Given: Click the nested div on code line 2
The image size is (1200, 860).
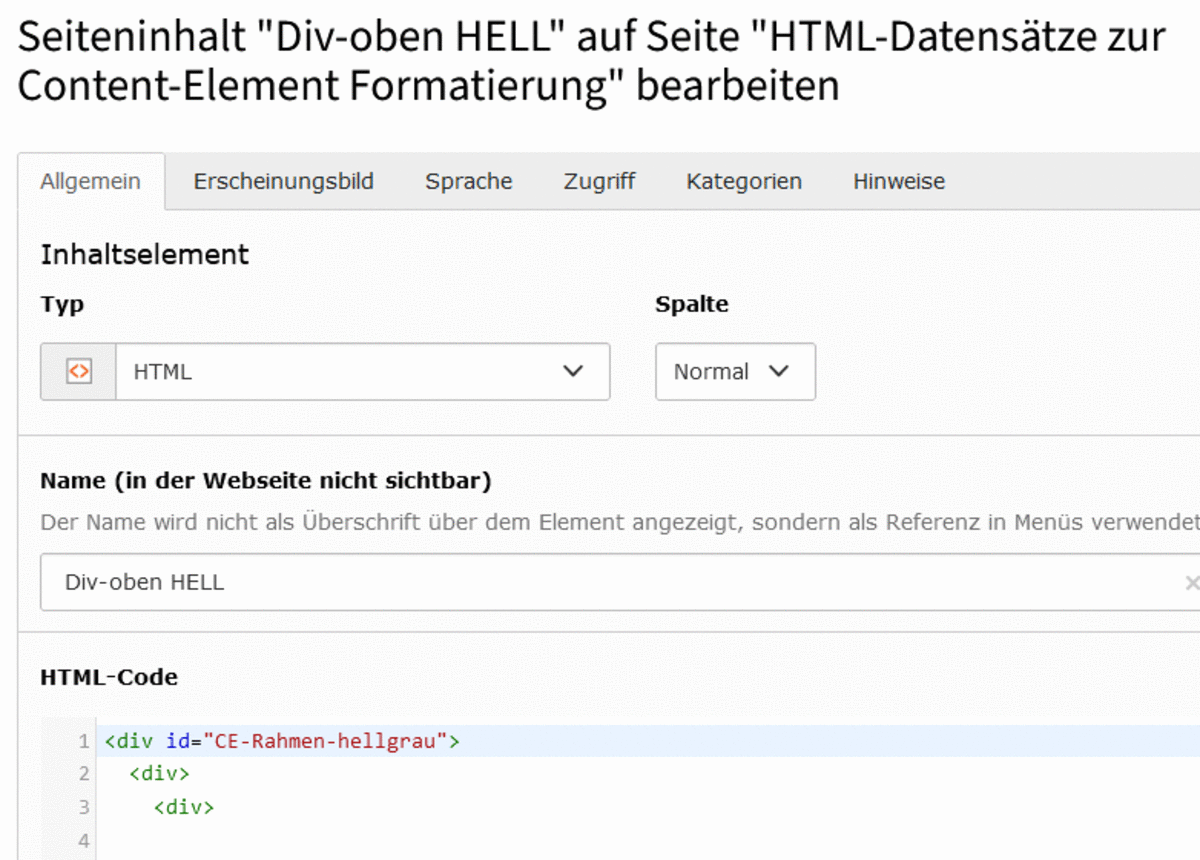Looking at the screenshot, I should (x=159, y=773).
